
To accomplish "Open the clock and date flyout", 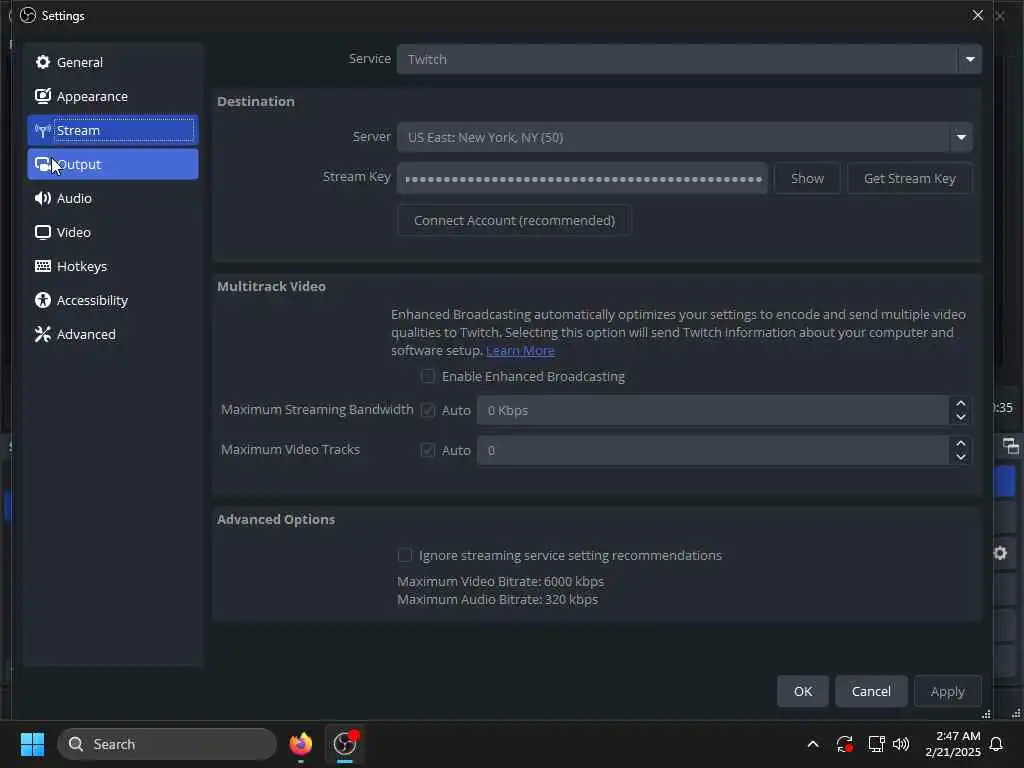I will [953, 744].
